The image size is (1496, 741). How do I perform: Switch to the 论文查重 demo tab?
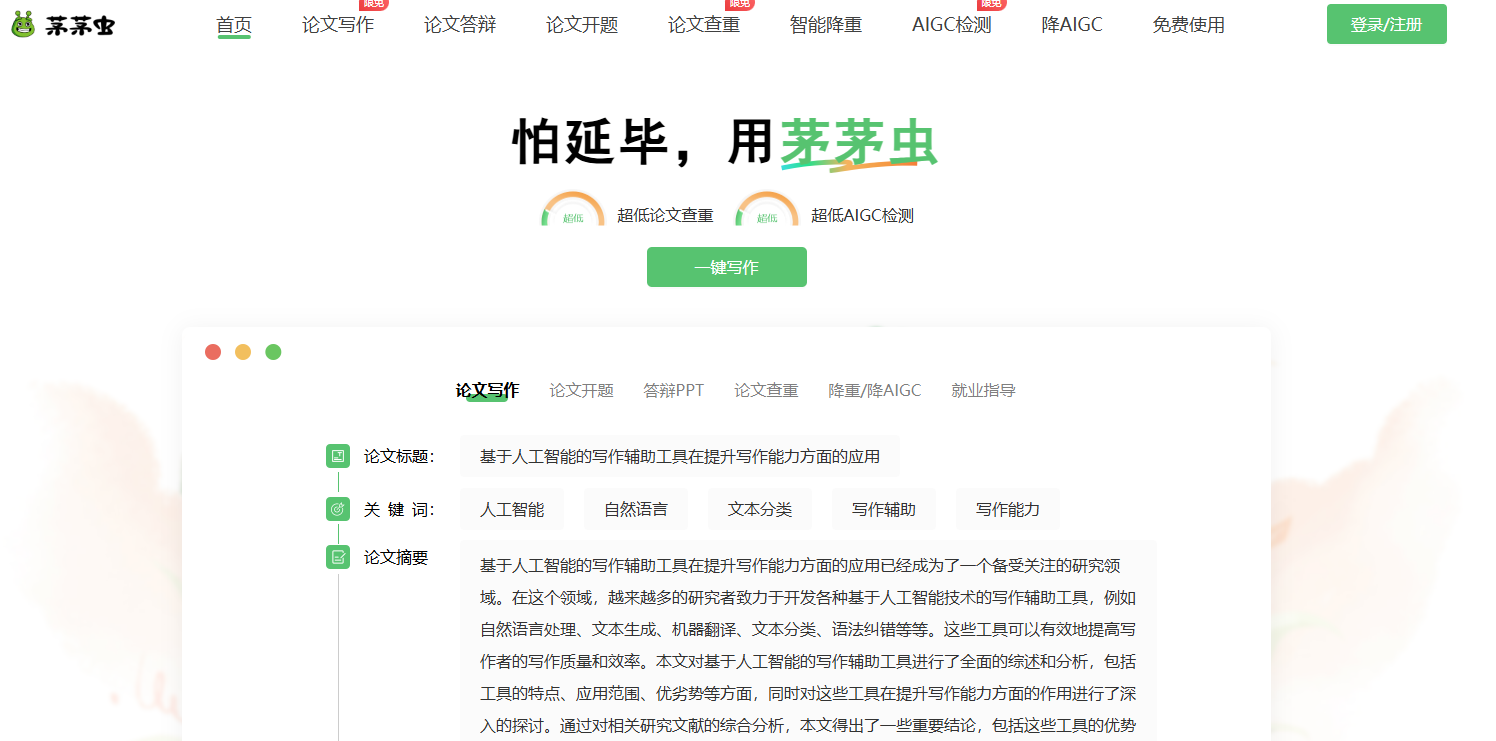pyautogui.click(x=766, y=391)
